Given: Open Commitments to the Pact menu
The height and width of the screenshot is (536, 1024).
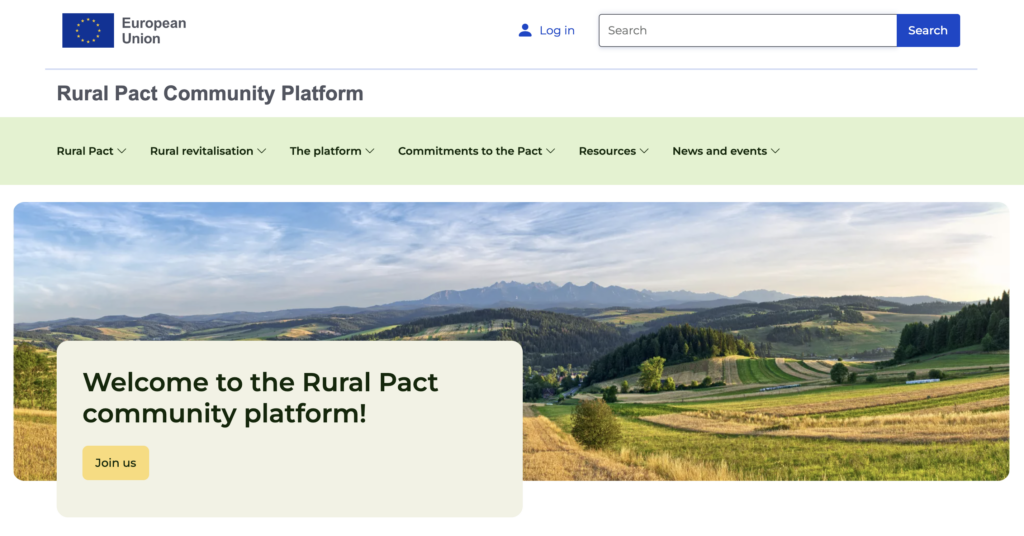Looking at the screenshot, I should point(470,151).
